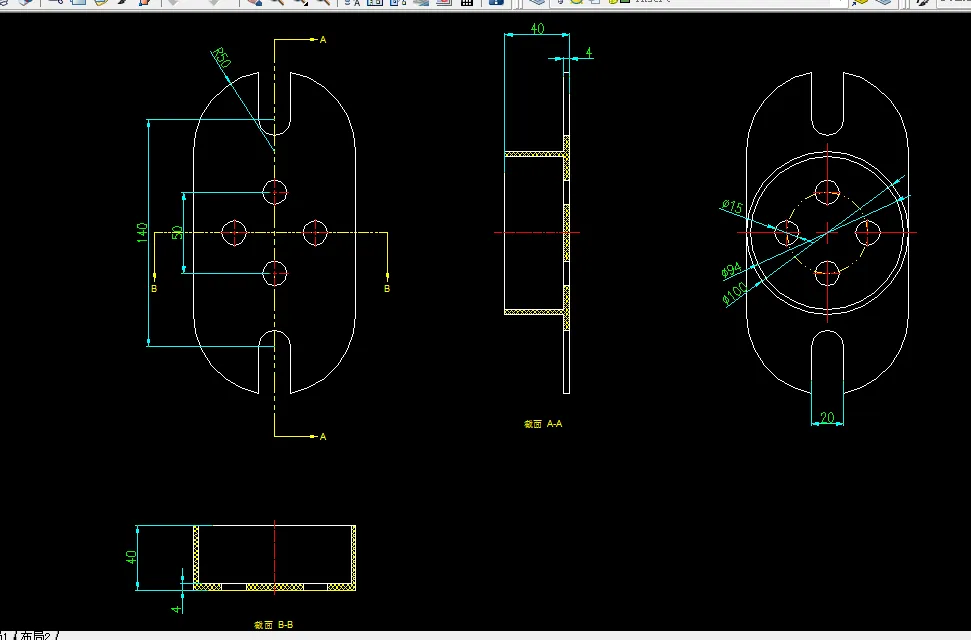This screenshot has width=971, height=640.
Task: Select the upper A section-line label
Action: pyautogui.click(x=323, y=40)
